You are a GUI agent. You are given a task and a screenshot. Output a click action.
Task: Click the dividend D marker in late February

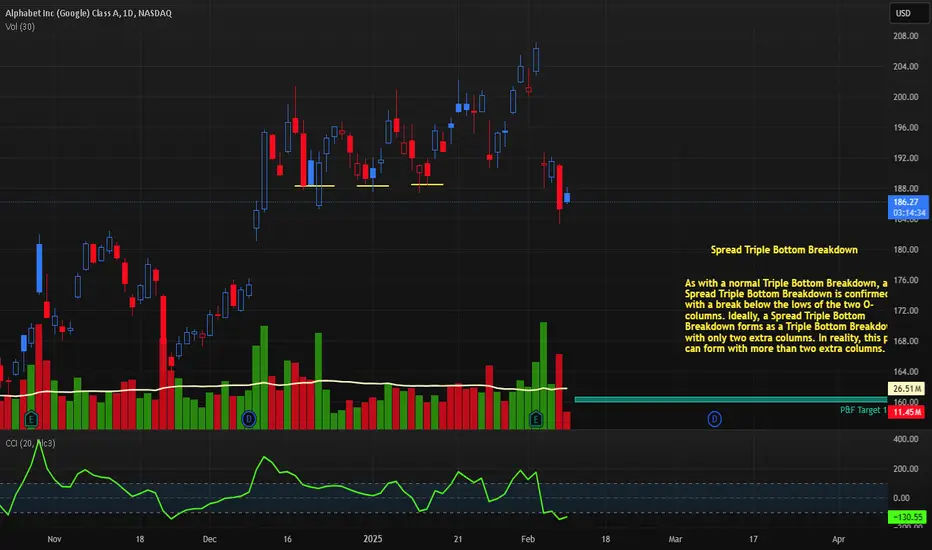(714, 419)
